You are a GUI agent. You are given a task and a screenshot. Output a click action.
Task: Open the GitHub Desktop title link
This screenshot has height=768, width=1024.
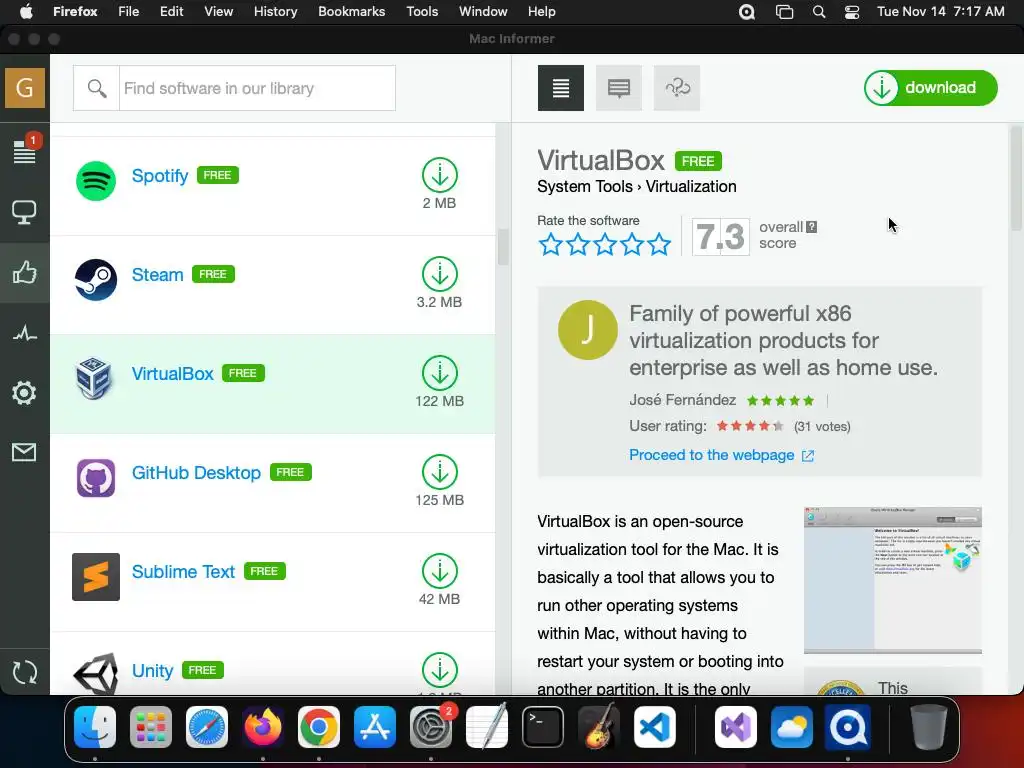[196, 472]
